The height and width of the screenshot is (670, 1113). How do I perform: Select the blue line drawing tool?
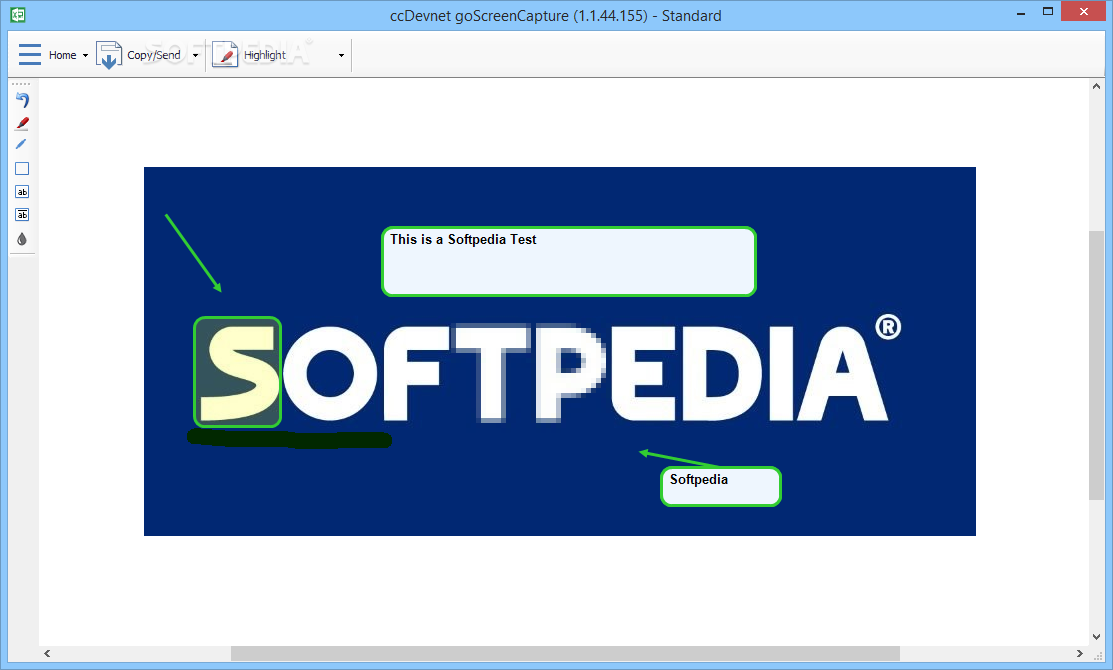(21, 144)
